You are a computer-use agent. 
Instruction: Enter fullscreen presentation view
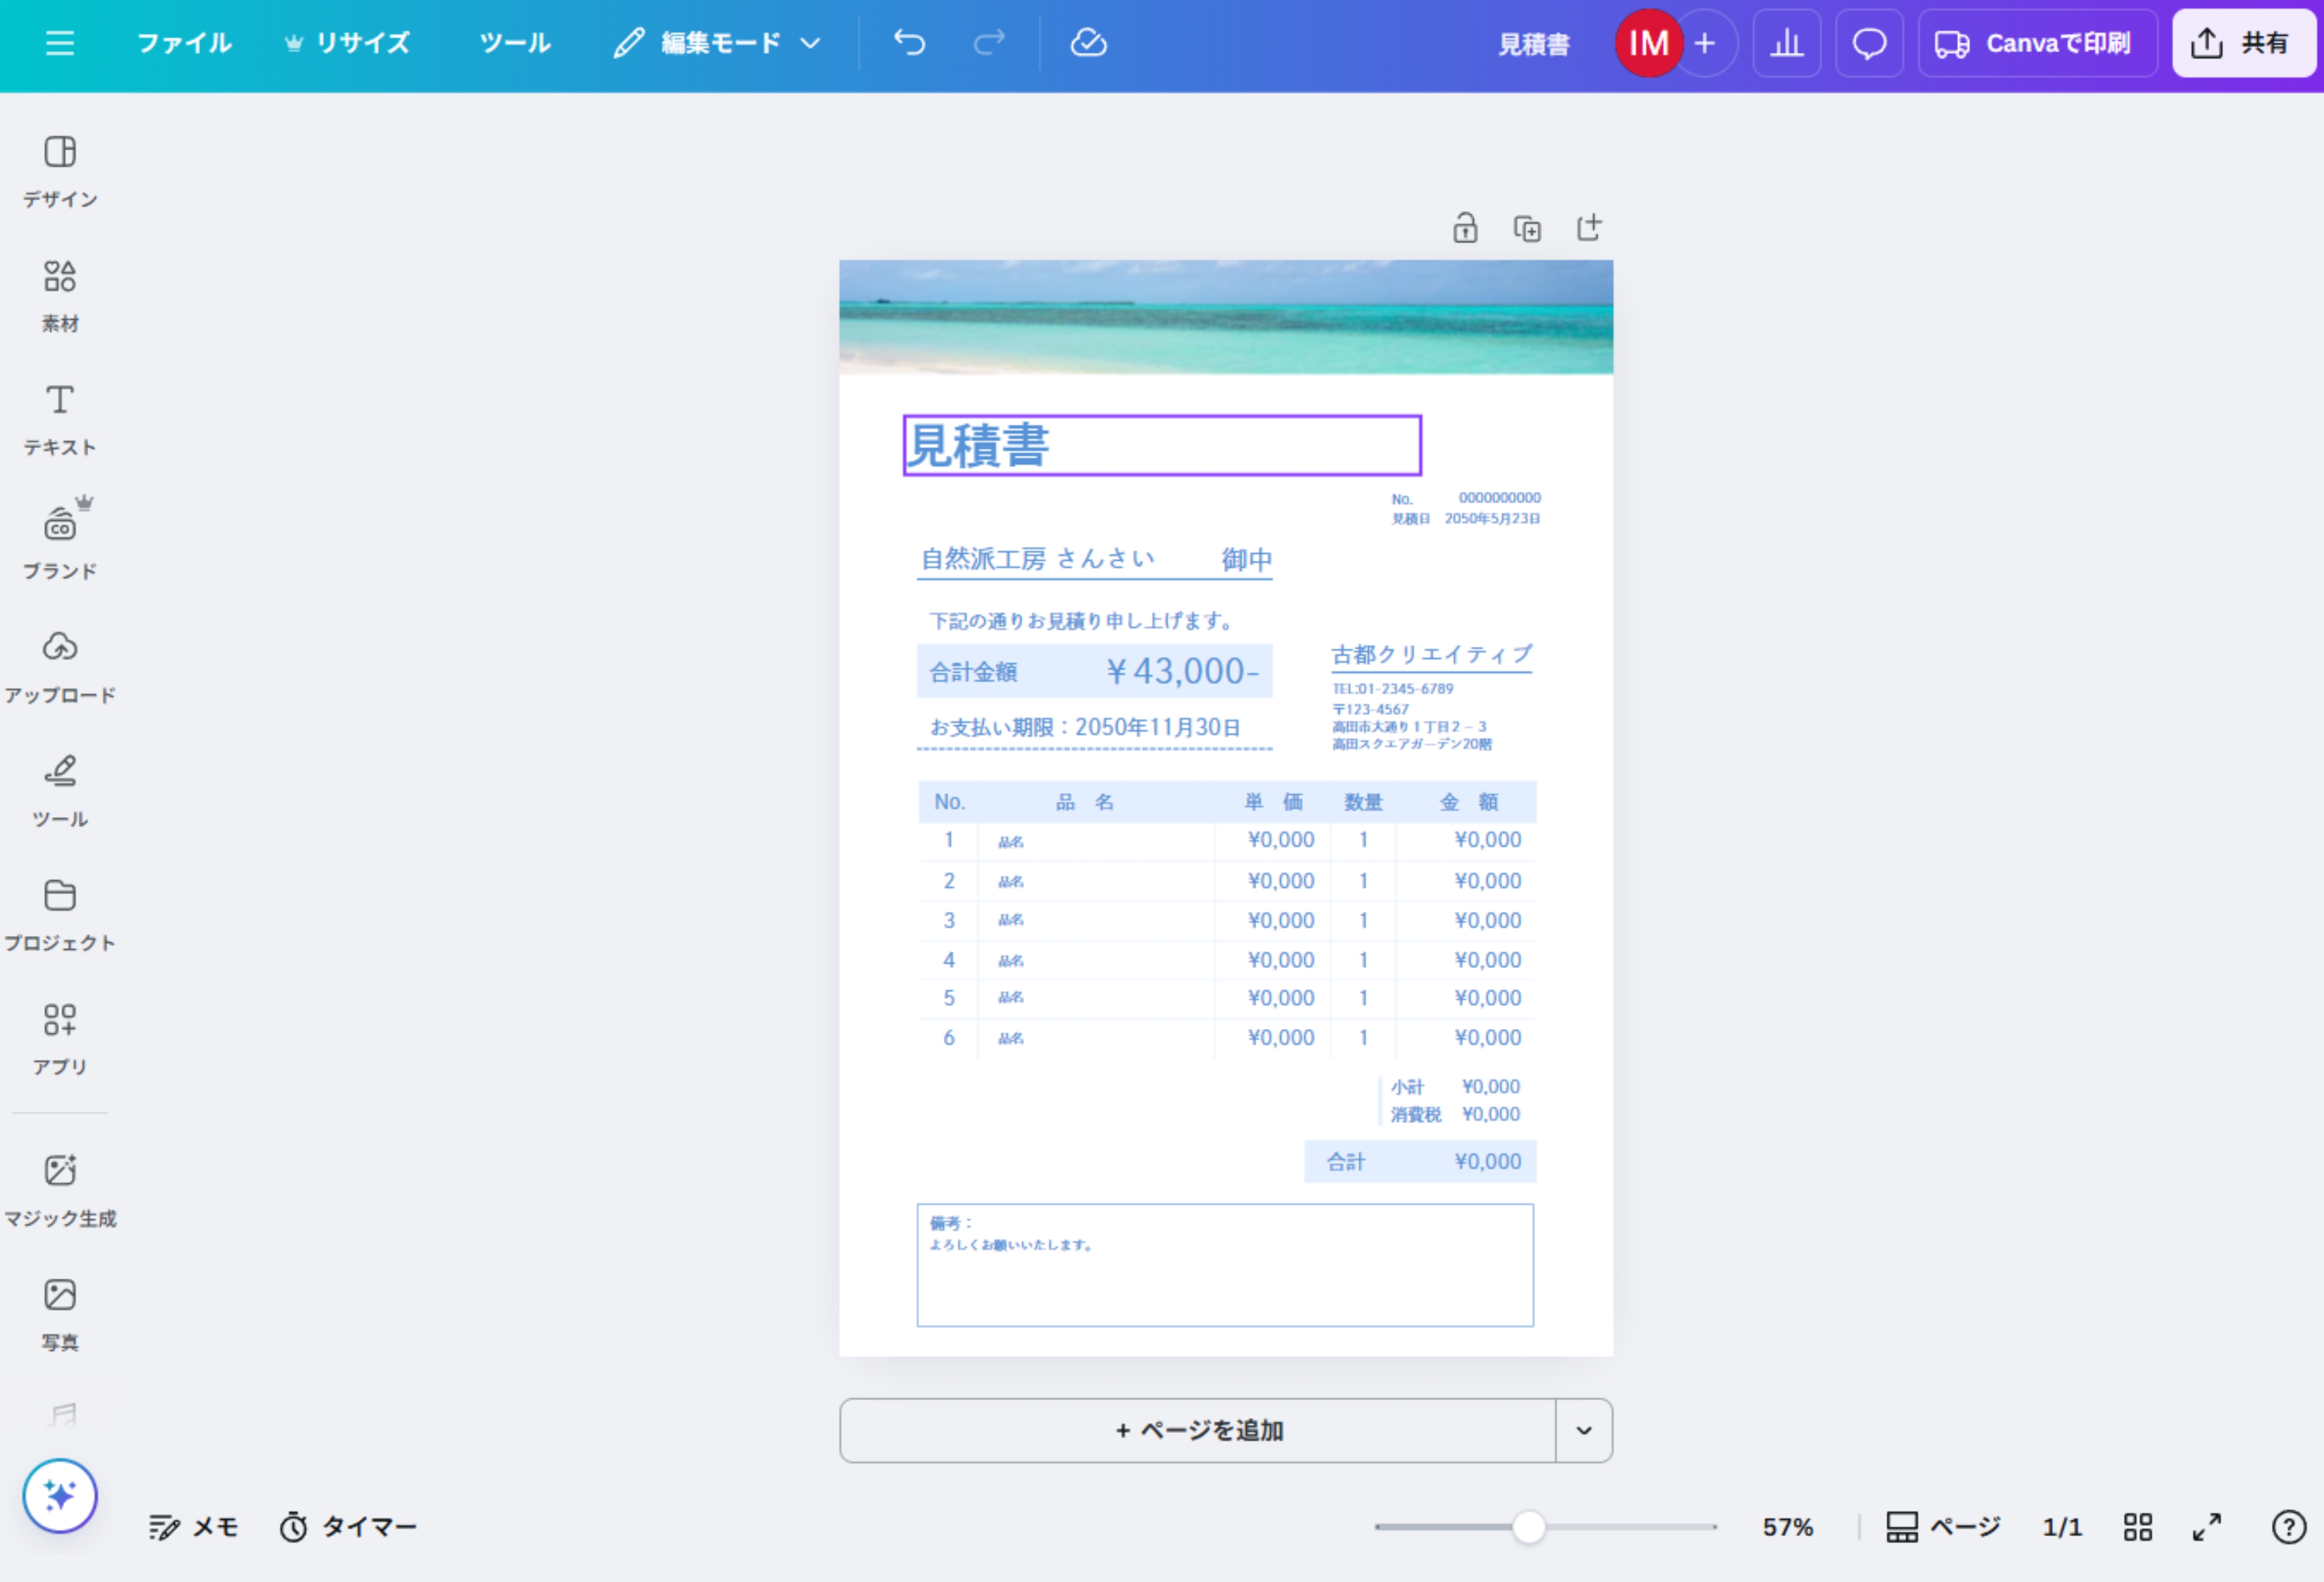click(2207, 1527)
